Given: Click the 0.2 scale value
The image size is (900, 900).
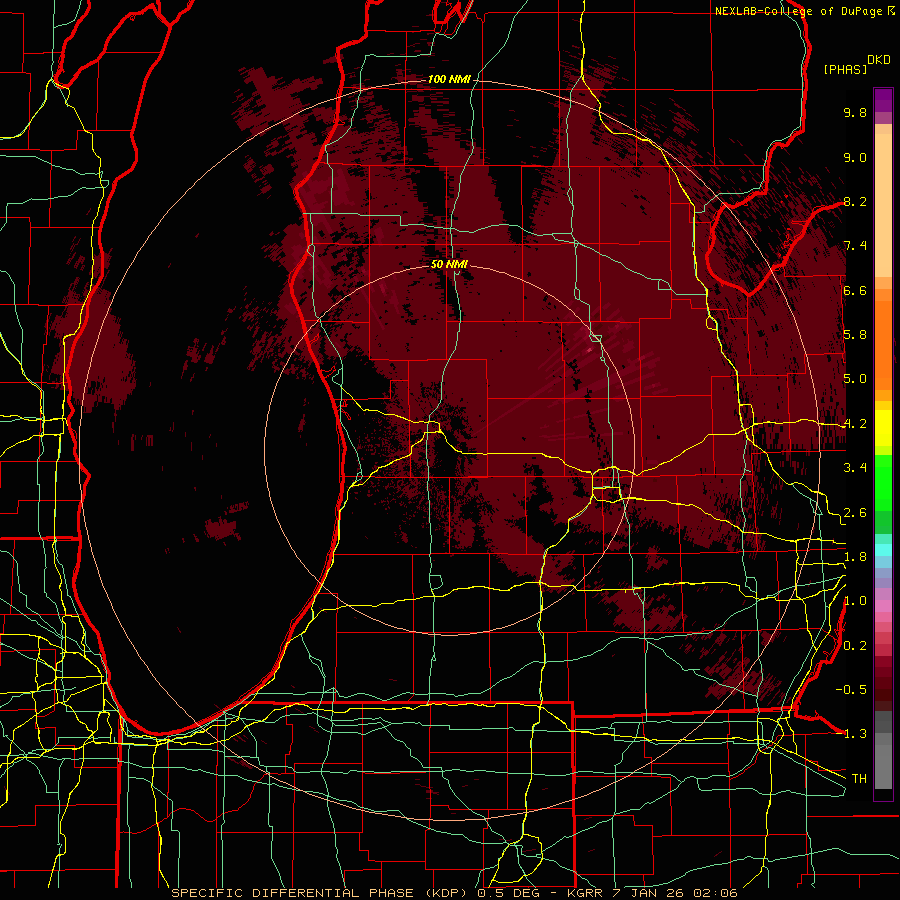Looking at the screenshot, I should [x=855, y=646].
